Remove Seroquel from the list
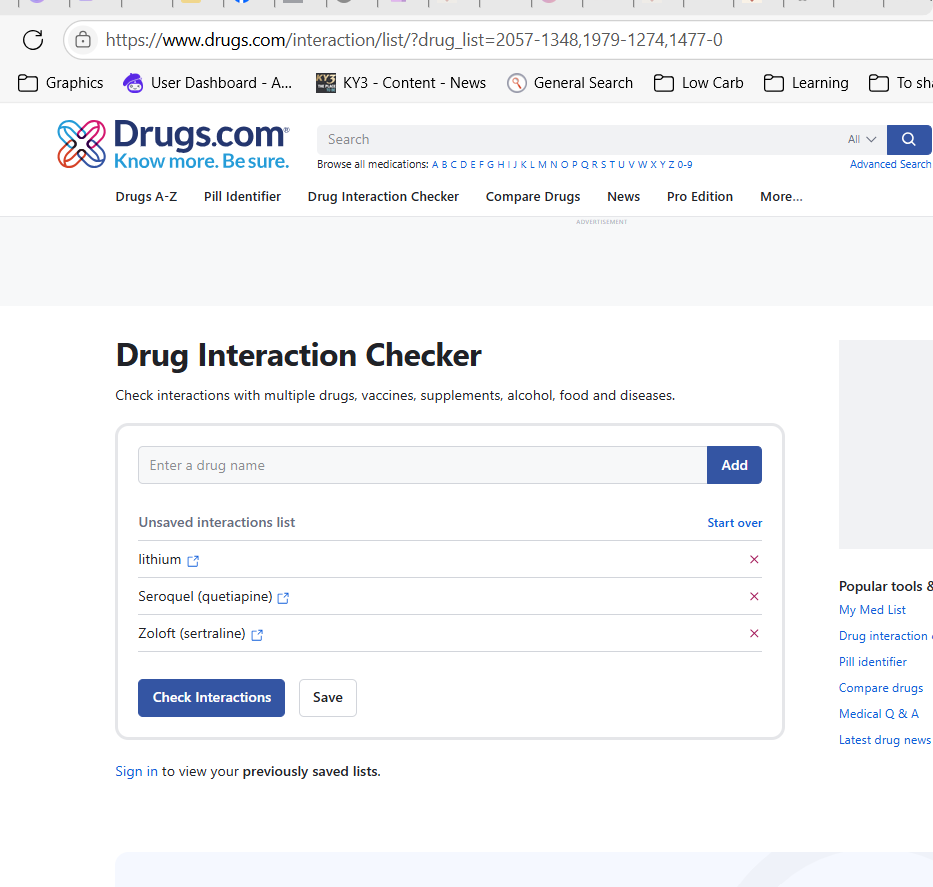933x887 pixels. 754,597
